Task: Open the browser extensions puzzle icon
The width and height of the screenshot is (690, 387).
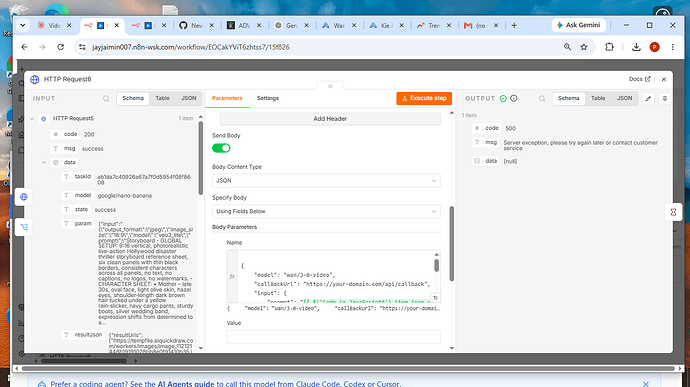Action: tap(609, 47)
